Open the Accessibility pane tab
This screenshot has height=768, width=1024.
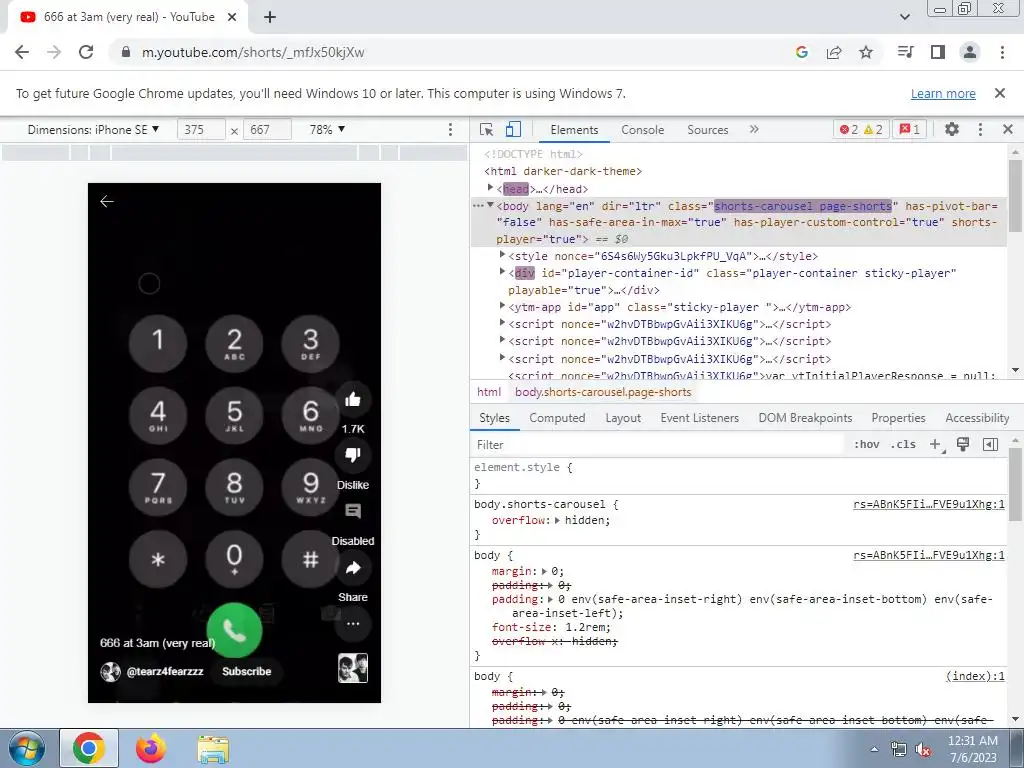coord(977,418)
